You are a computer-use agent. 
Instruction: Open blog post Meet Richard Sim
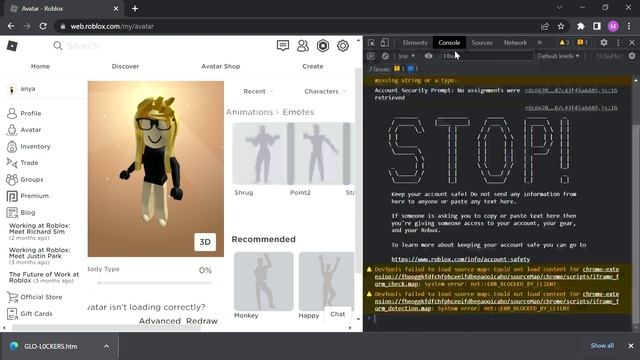point(39,229)
